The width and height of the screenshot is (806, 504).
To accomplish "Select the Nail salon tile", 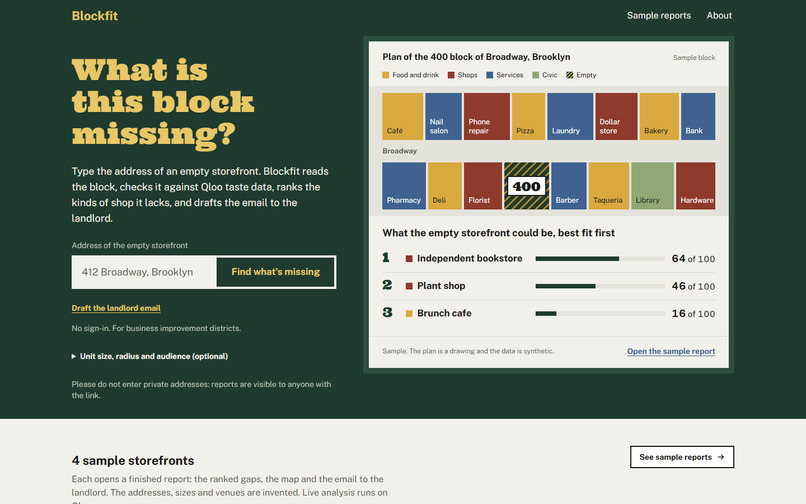I will pos(443,116).
